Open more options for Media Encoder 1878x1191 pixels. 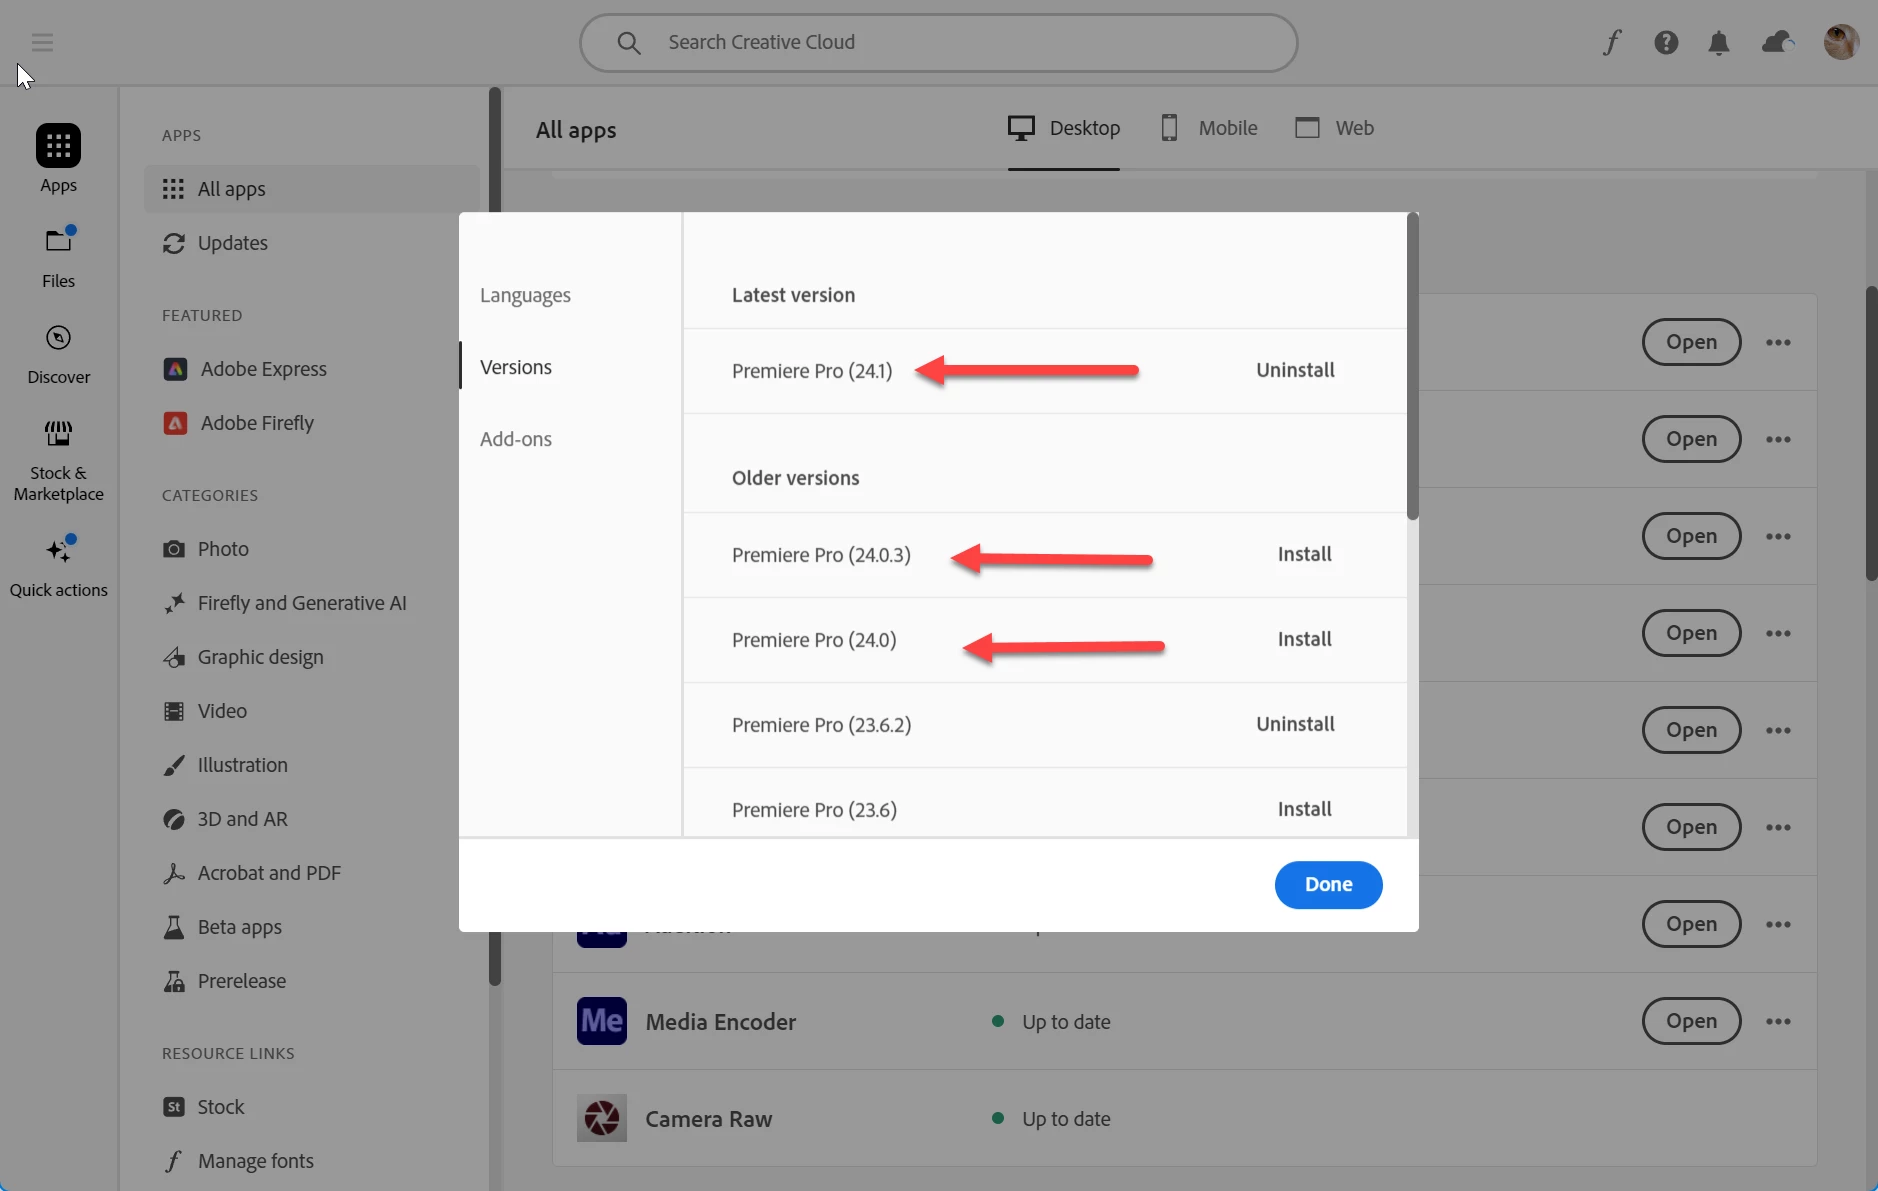[1778, 1021]
